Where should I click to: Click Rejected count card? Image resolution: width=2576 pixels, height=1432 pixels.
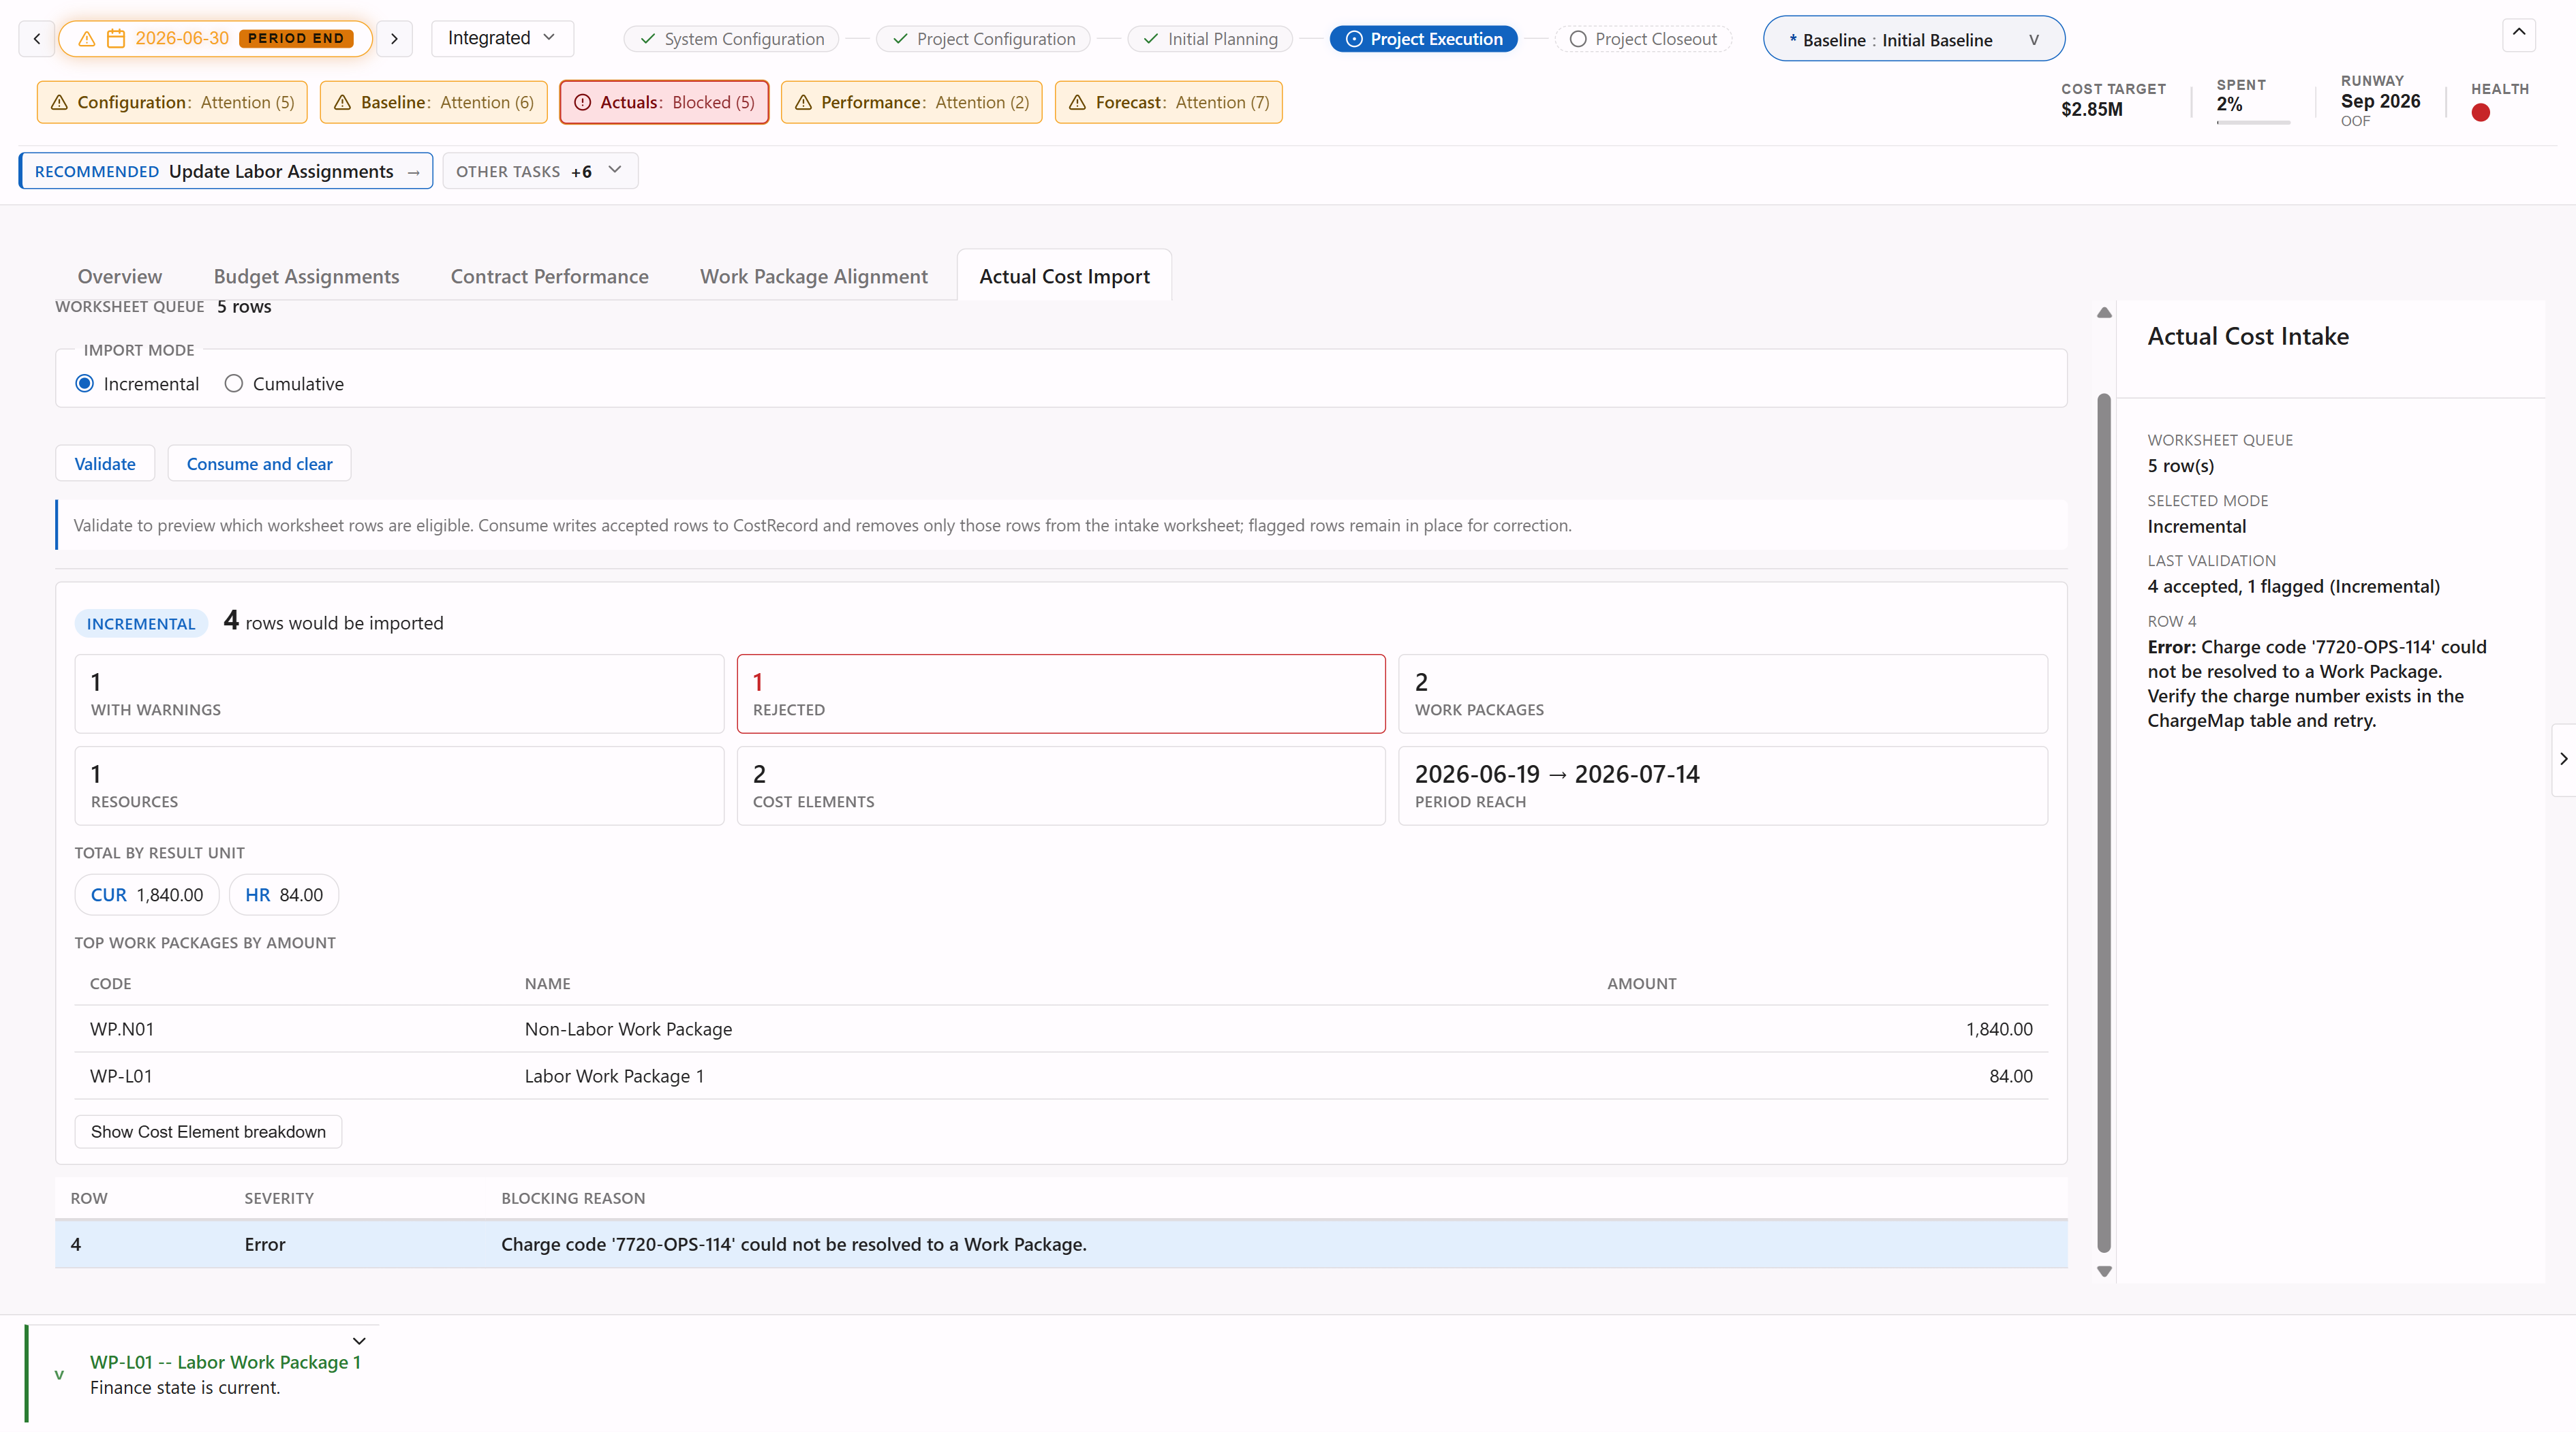coord(1061,694)
